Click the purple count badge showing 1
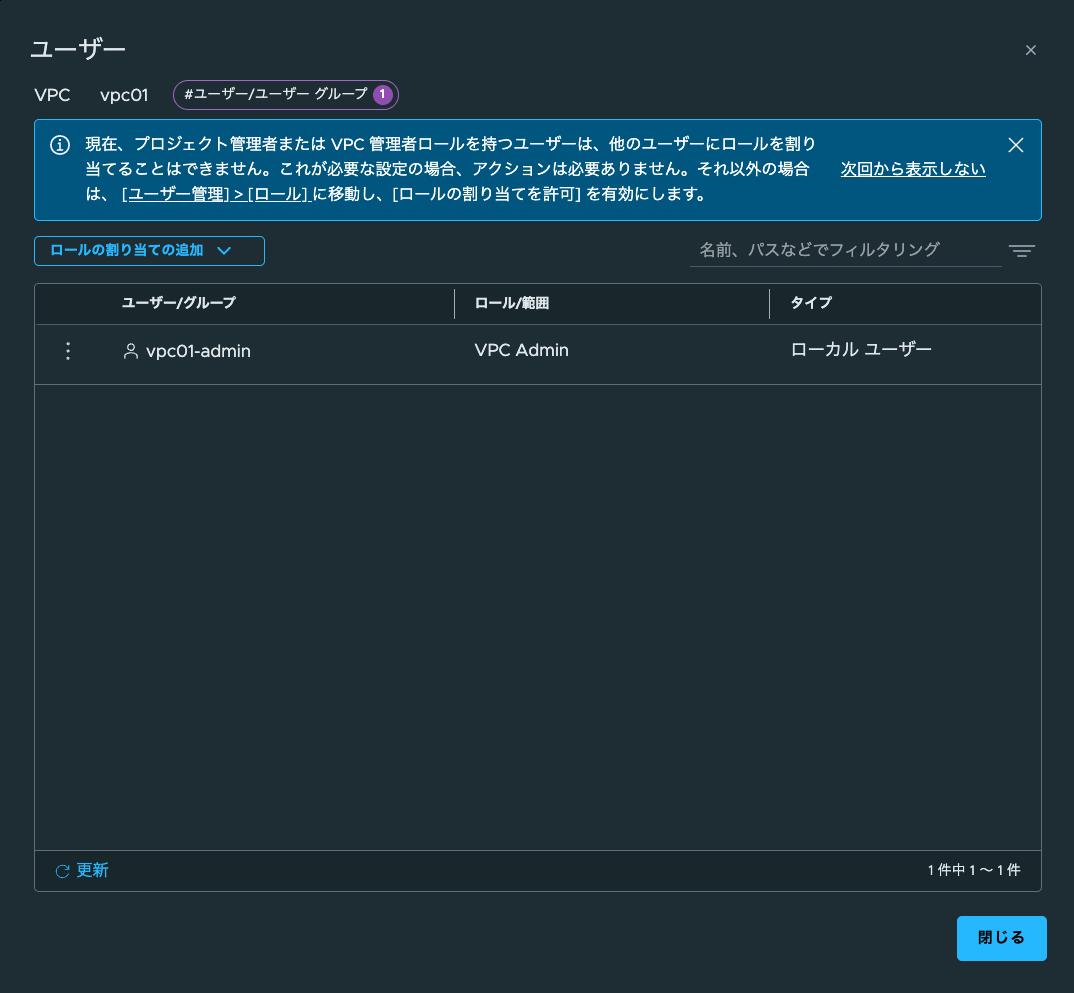Image resolution: width=1074 pixels, height=993 pixels. pyautogui.click(x=382, y=95)
